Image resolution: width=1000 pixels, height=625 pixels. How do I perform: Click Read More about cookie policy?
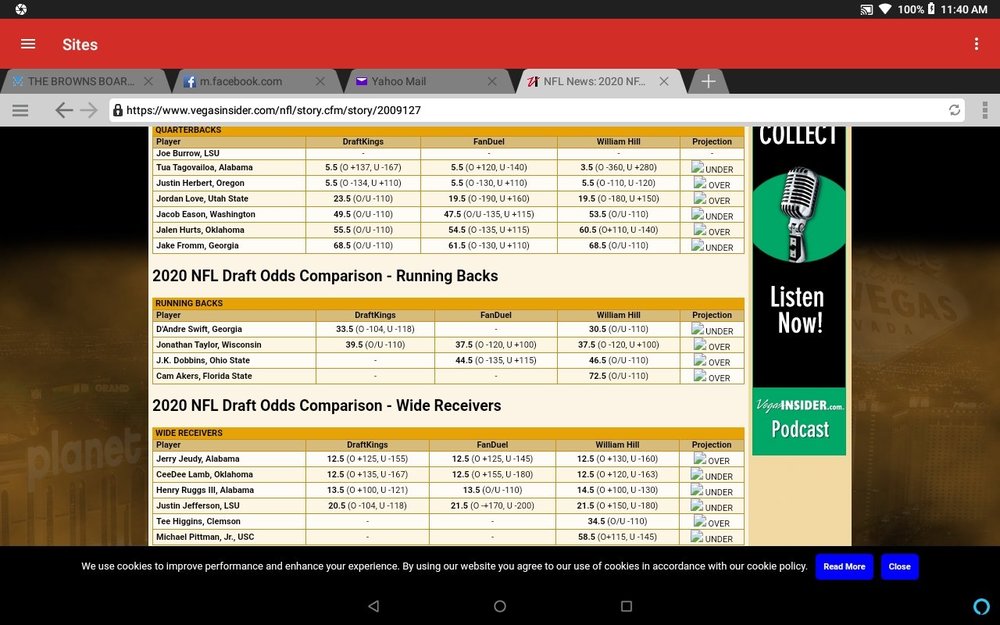pyautogui.click(x=844, y=566)
